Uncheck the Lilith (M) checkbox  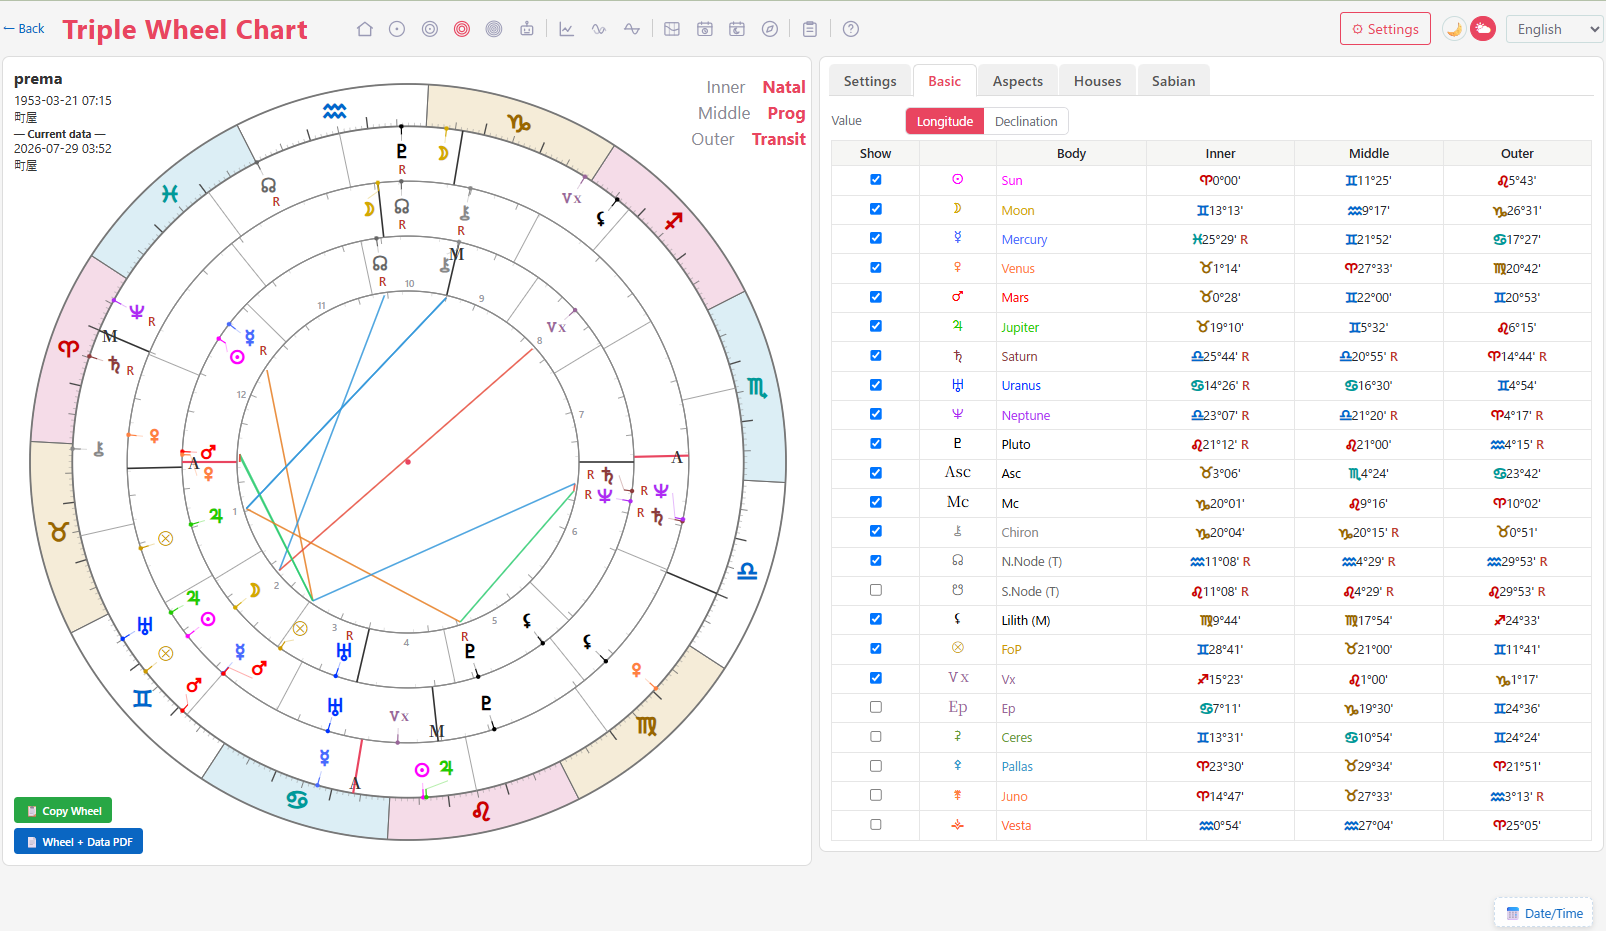tap(875, 619)
